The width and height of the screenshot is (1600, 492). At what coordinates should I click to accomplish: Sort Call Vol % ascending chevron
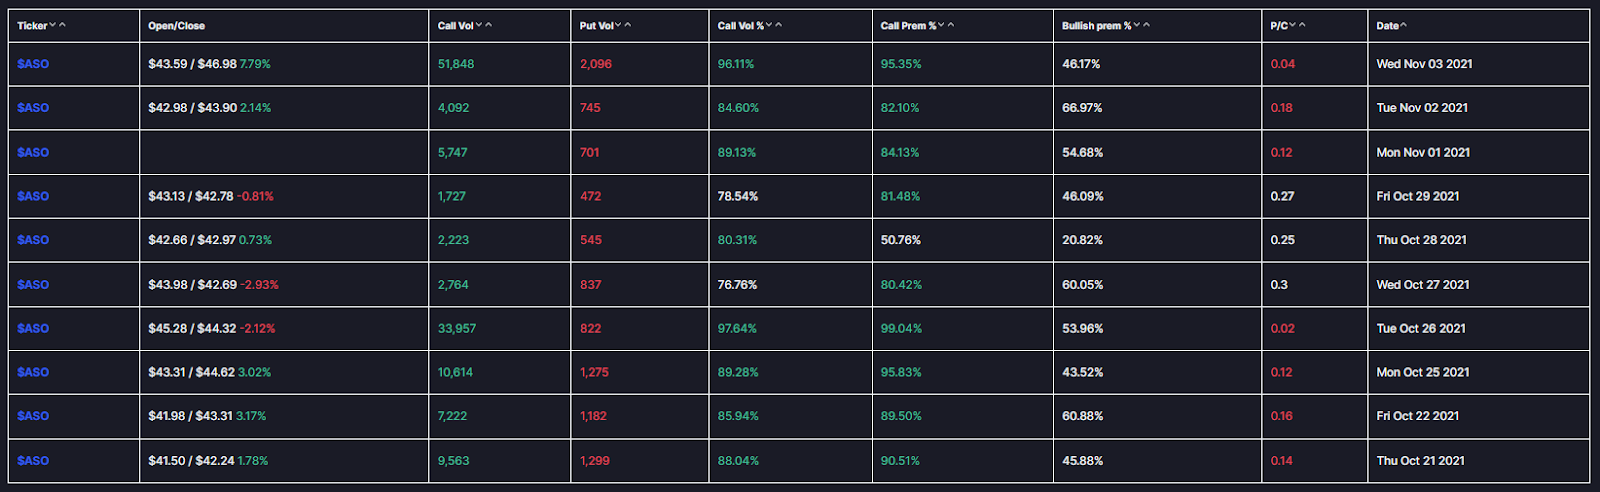[779, 25]
